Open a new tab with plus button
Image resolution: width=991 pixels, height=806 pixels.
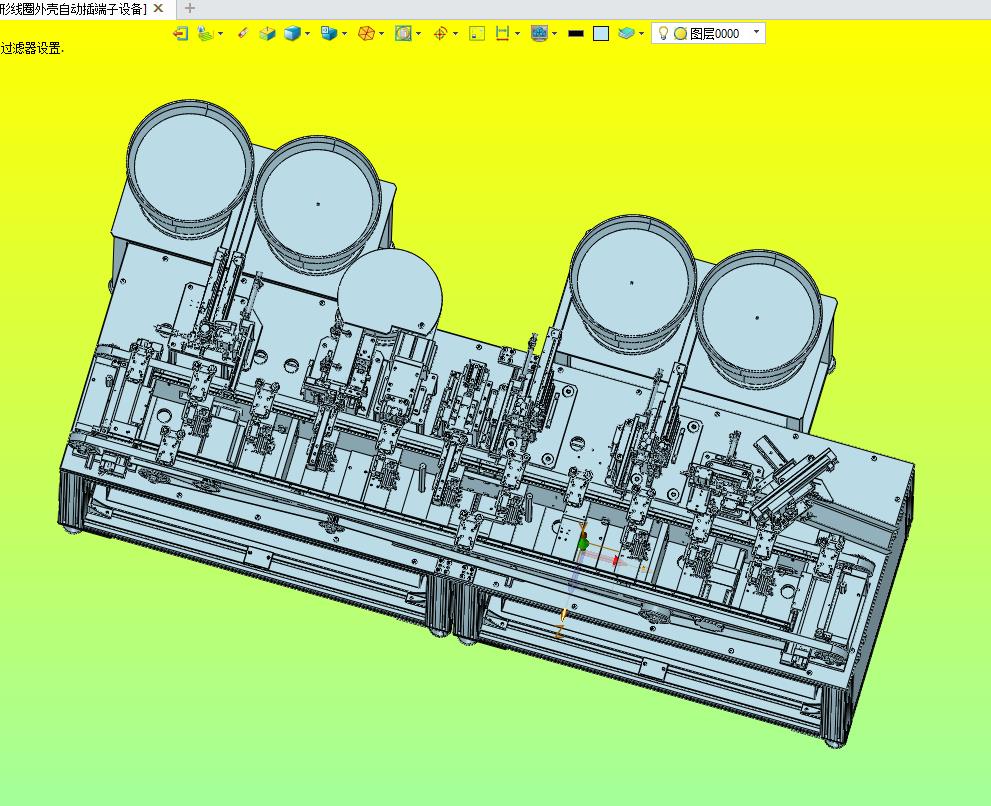pyautogui.click(x=190, y=9)
